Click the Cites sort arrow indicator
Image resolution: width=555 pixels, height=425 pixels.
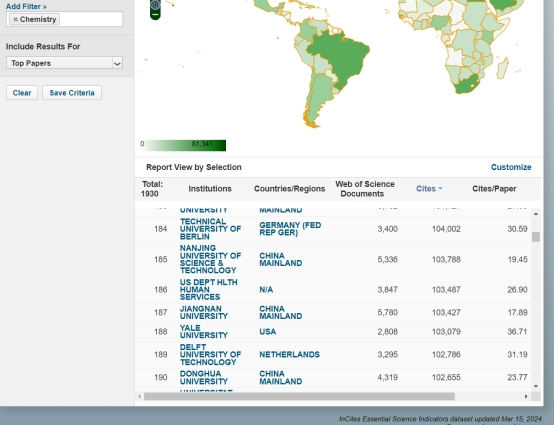(440, 189)
